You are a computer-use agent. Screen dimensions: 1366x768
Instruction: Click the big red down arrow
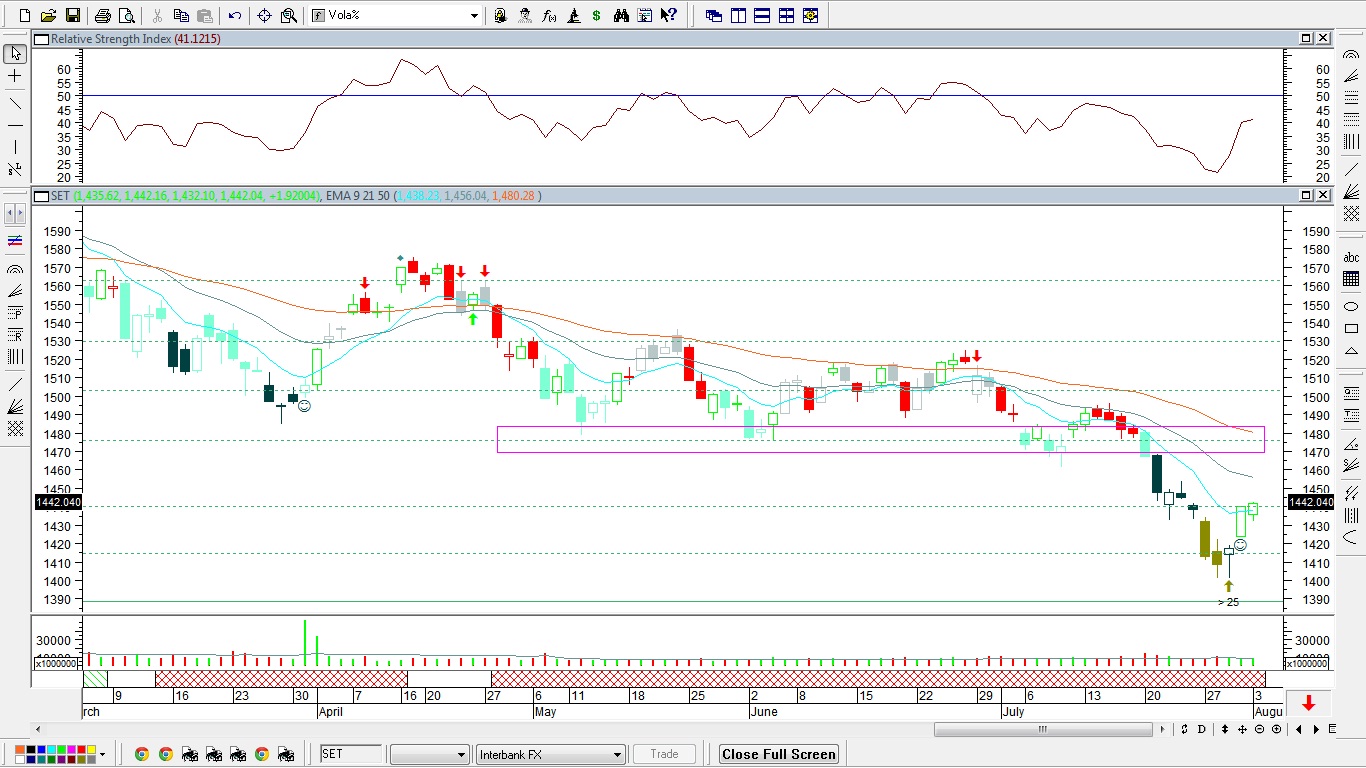(x=1308, y=703)
